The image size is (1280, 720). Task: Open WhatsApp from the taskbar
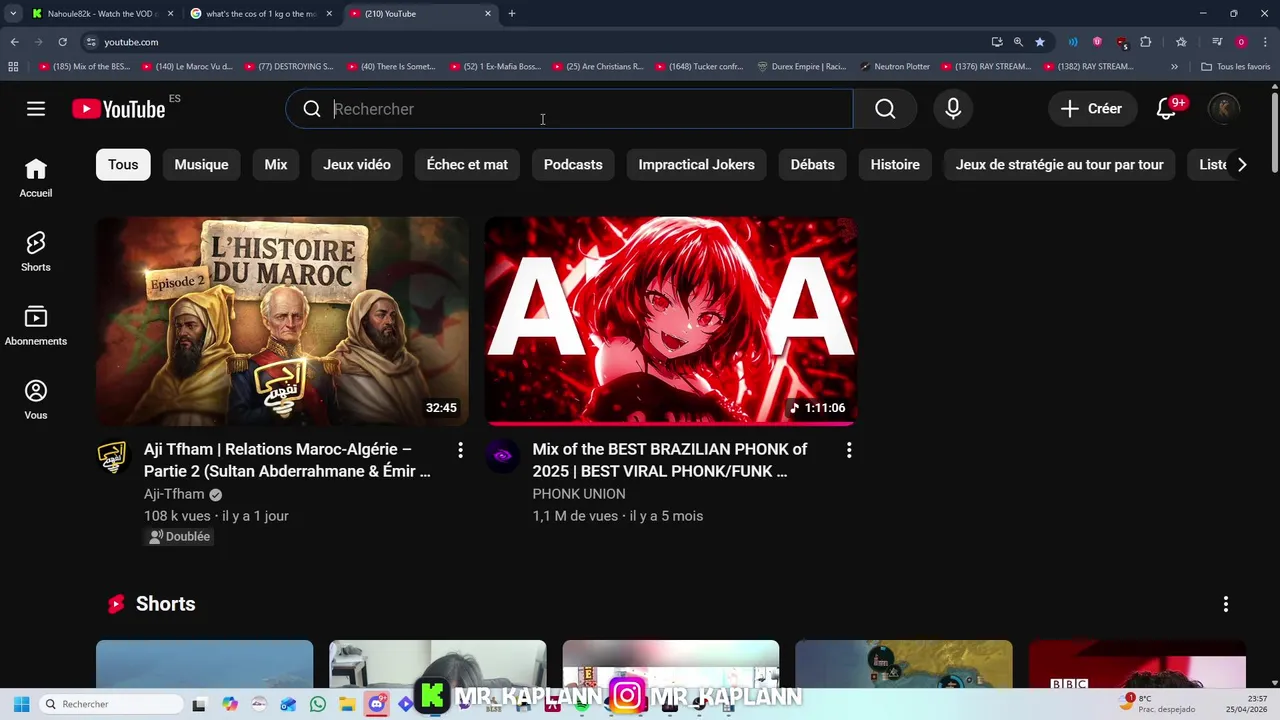[318, 704]
